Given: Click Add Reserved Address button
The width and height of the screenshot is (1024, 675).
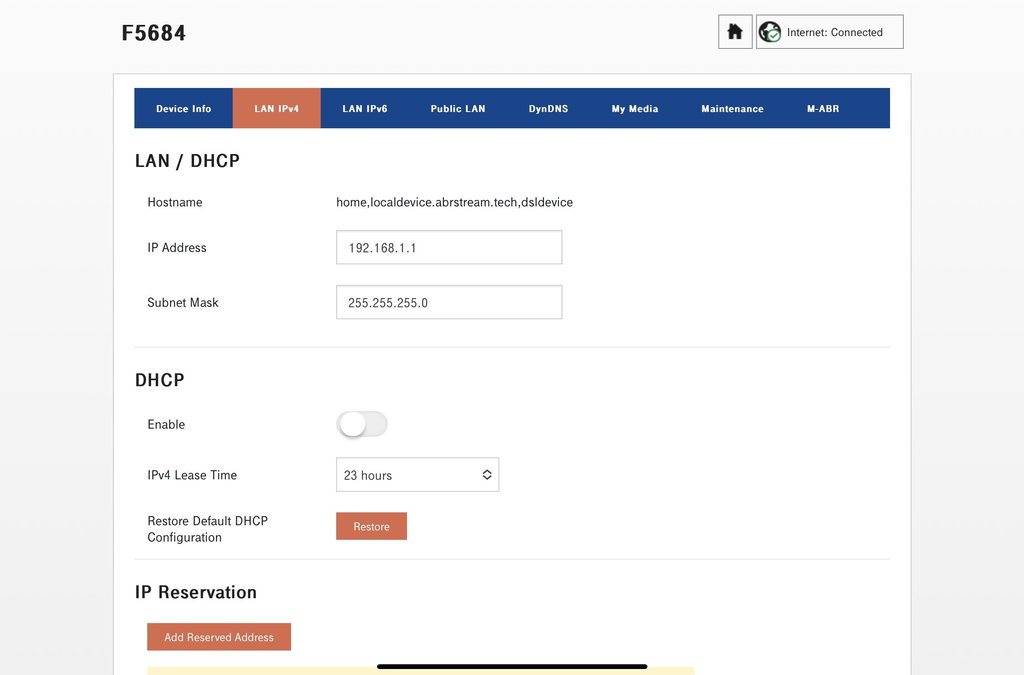Looking at the screenshot, I should tap(219, 637).
